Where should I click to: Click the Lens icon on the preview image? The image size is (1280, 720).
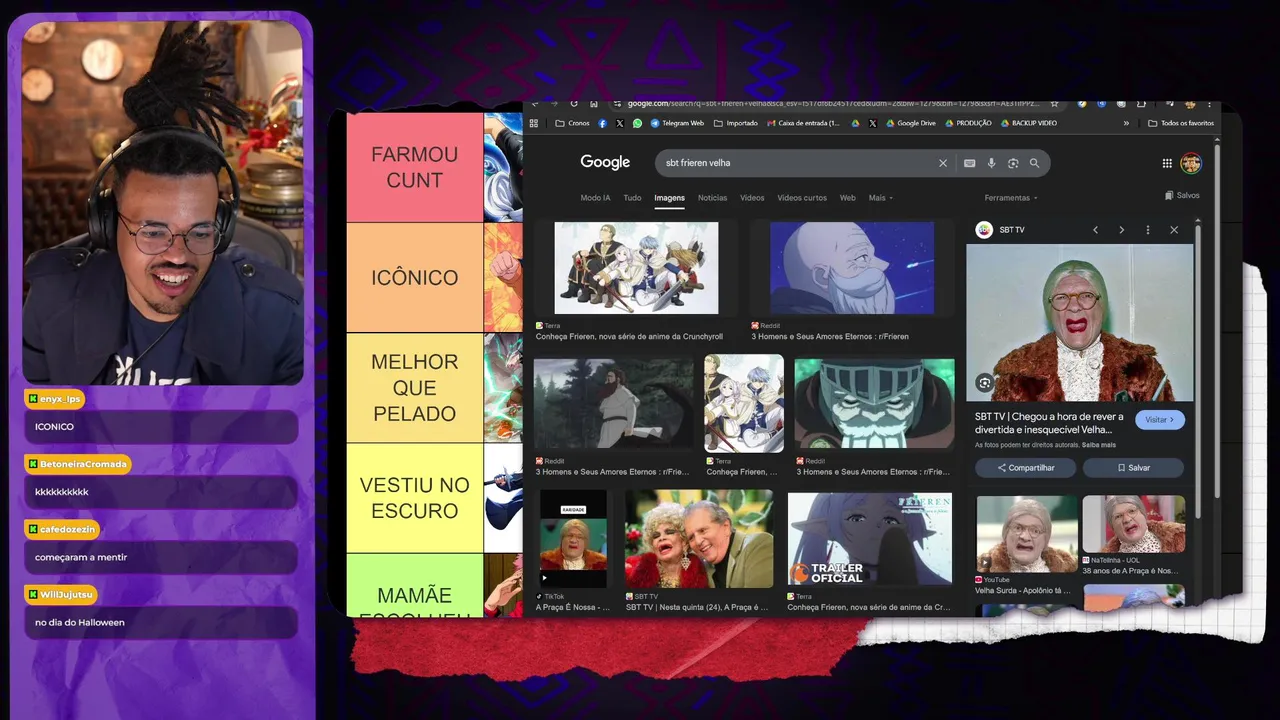click(x=985, y=383)
